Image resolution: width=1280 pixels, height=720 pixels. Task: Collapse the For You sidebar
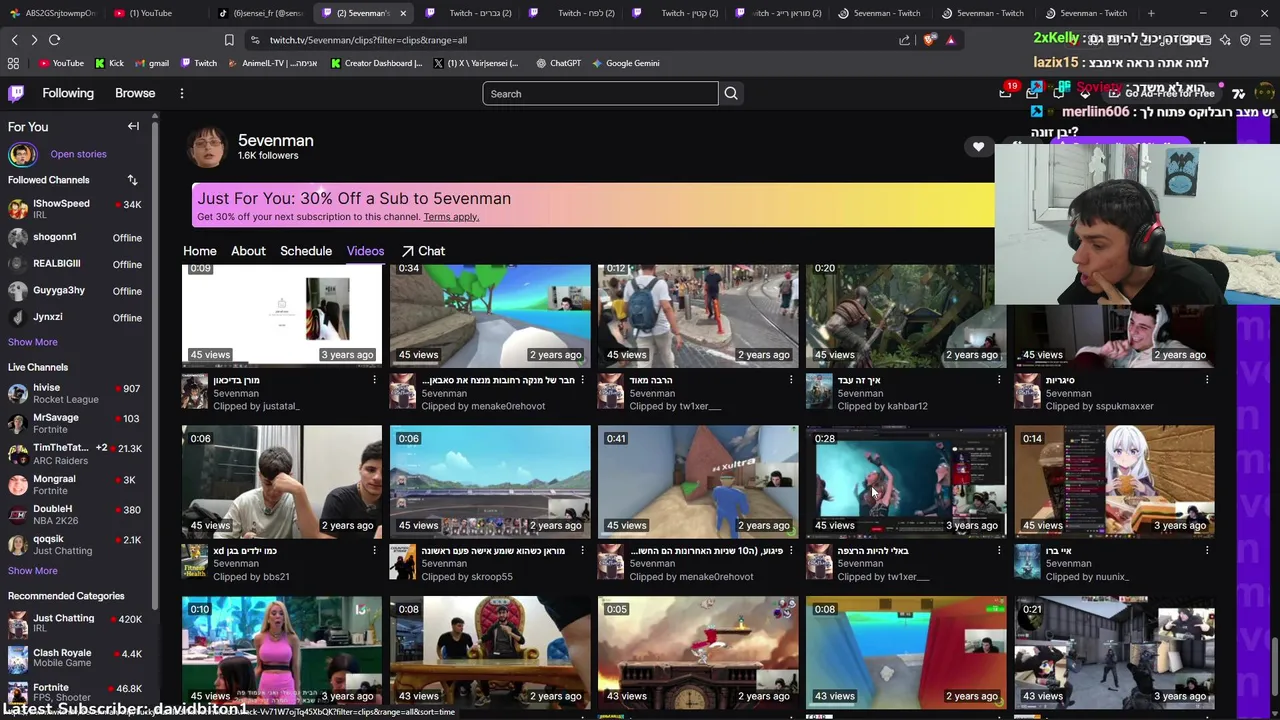pyautogui.click(x=133, y=126)
